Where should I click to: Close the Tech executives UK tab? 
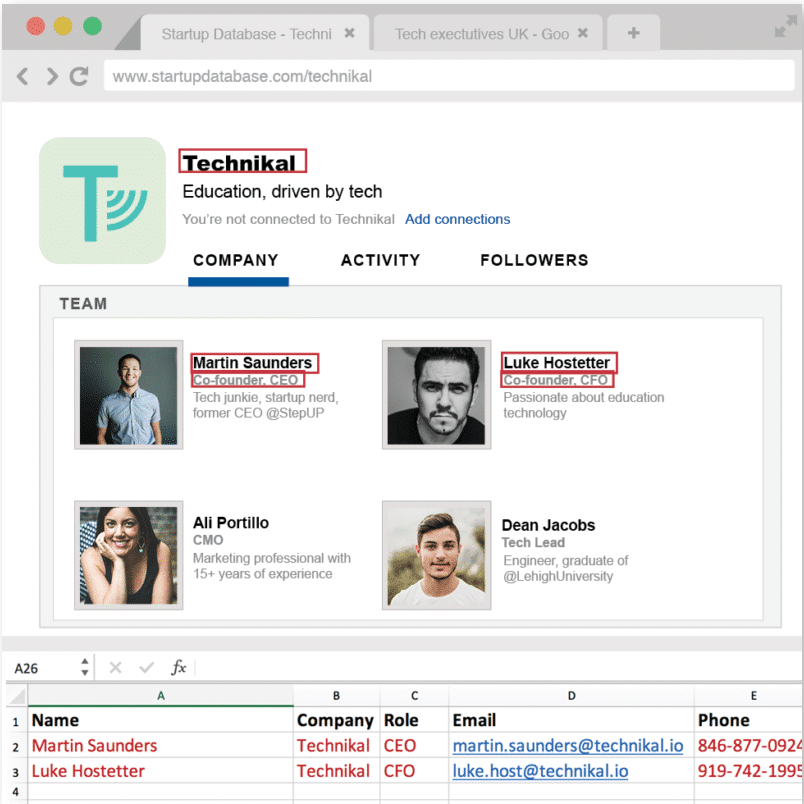click(583, 33)
